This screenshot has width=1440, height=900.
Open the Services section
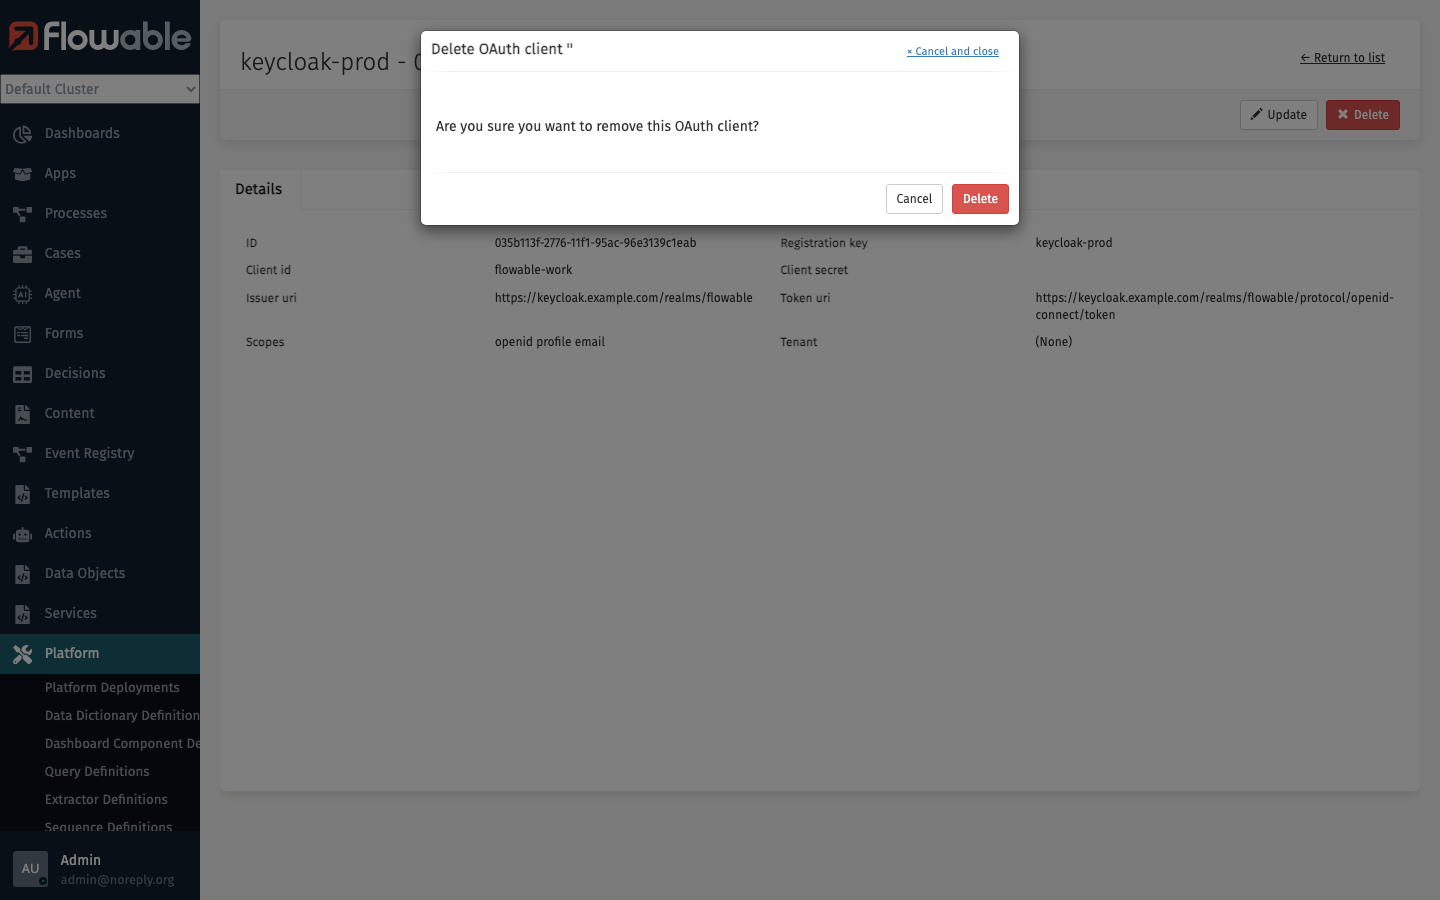[70, 613]
